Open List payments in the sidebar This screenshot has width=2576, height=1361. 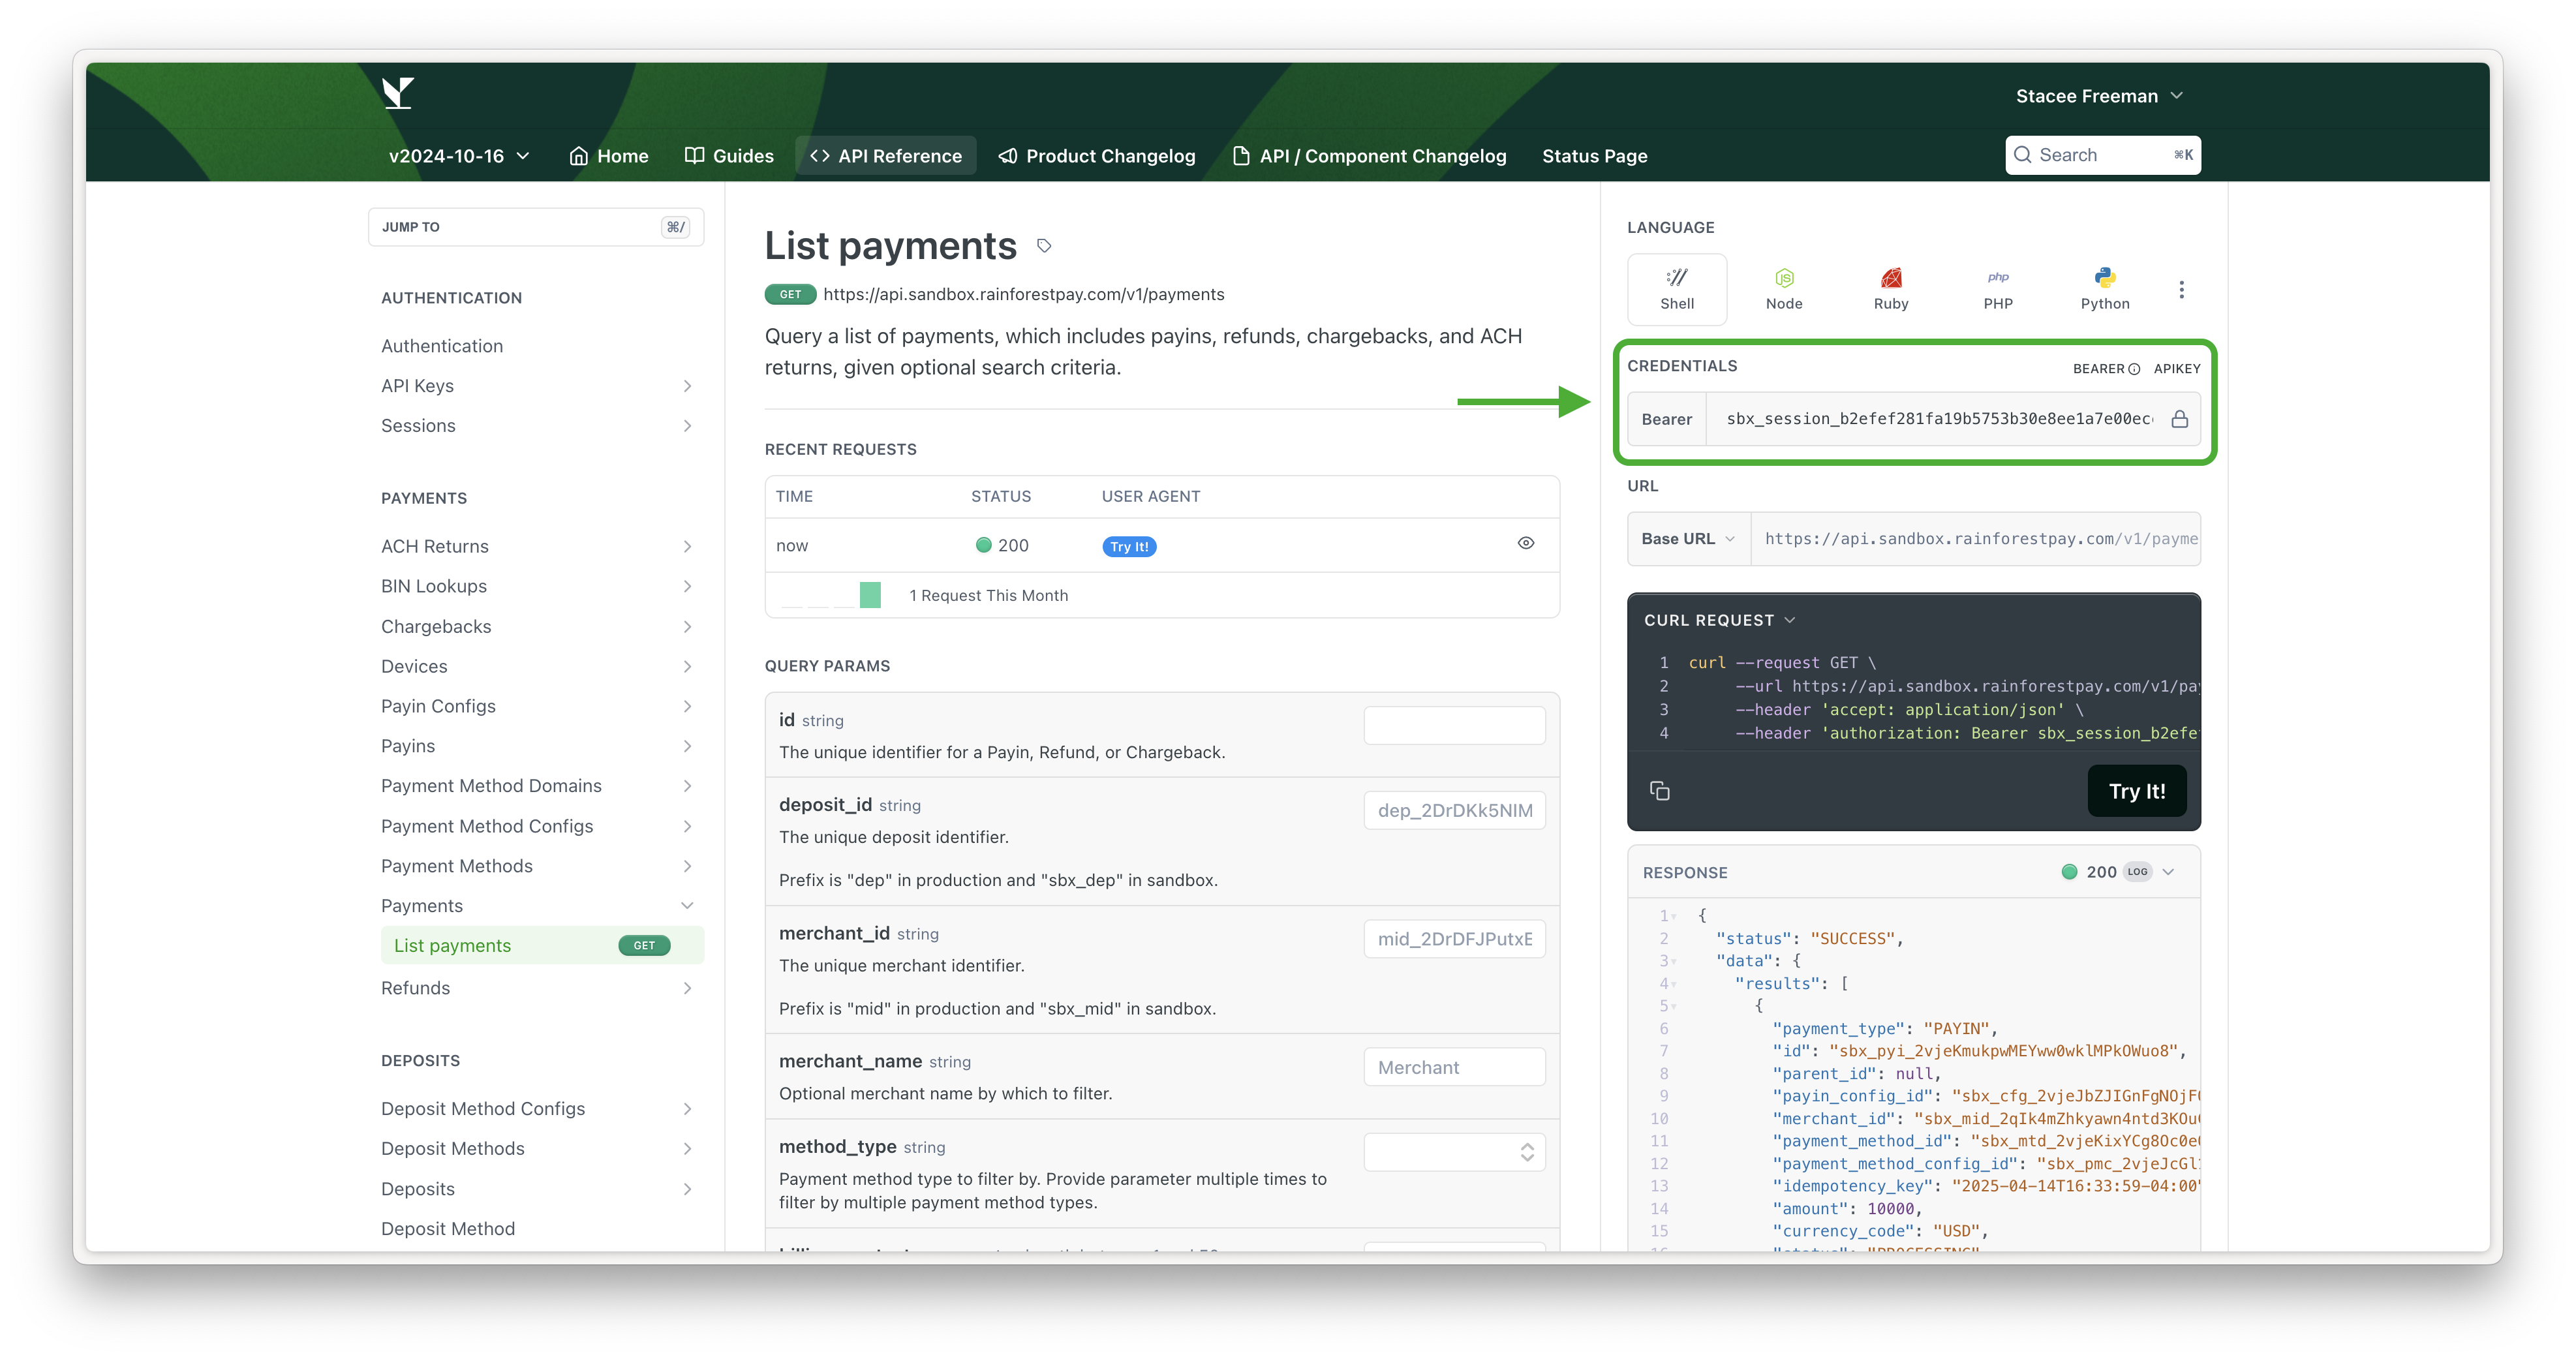point(542,946)
